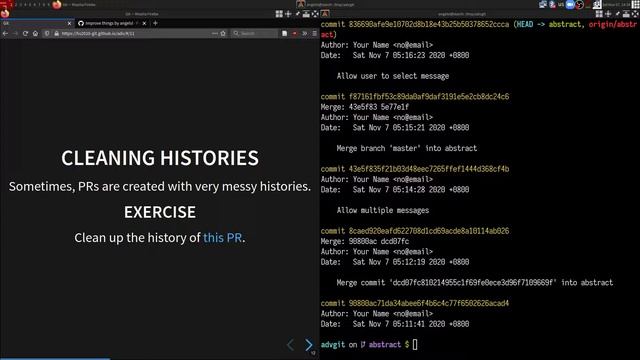The height and width of the screenshot is (360, 640).
Task: Click commit hash starting with 836698afe
Action: (x=429, y=24)
